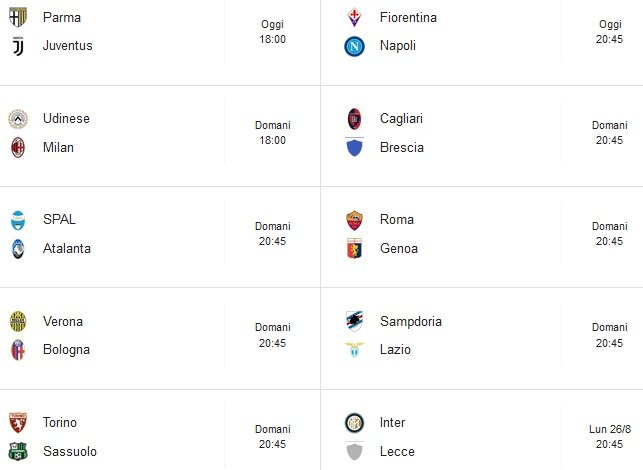Open the Sassuolo team name
Image resolution: width=643 pixels, height=470 pixels.
69,451
